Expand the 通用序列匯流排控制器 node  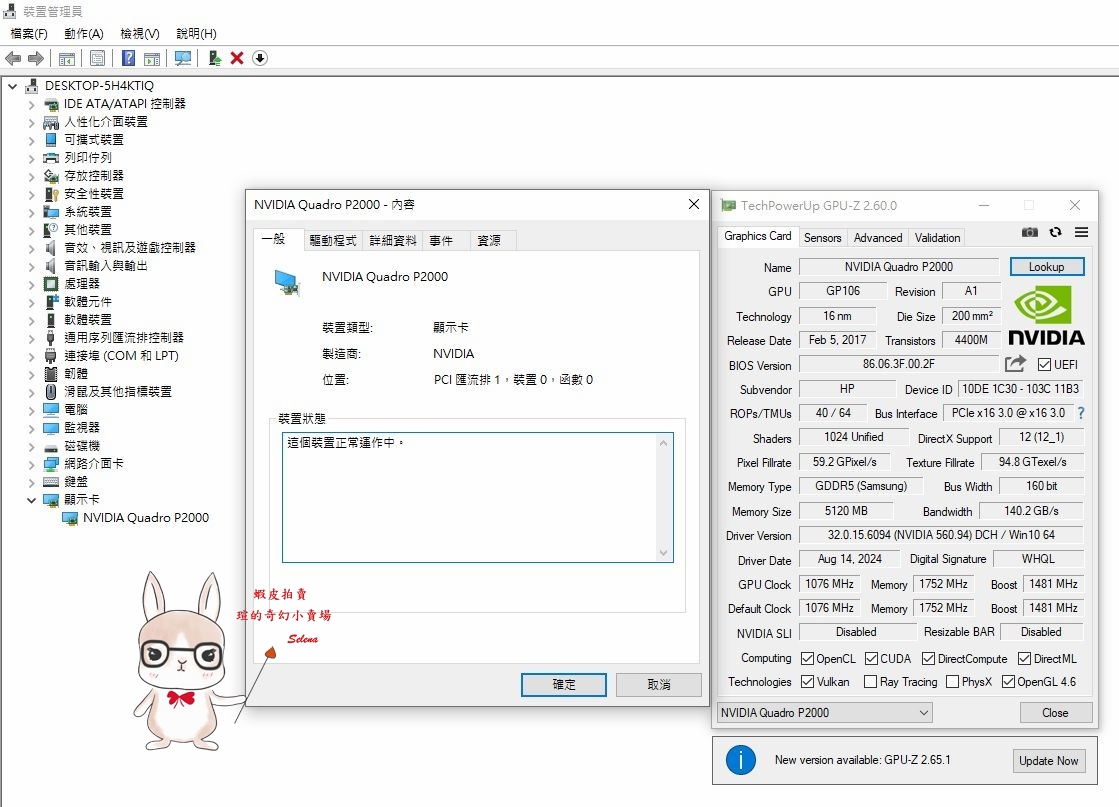31,338
